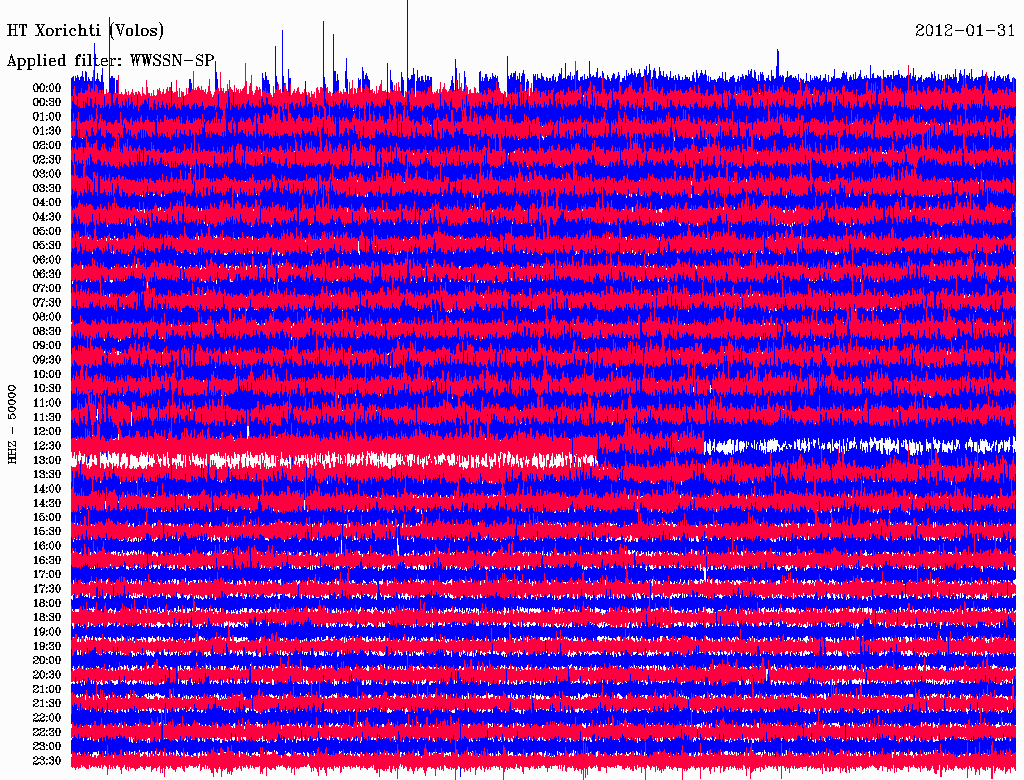Viewport: 1024px width, 780px height.
Task: Select the 21:00 time row label
Action: 47,689
